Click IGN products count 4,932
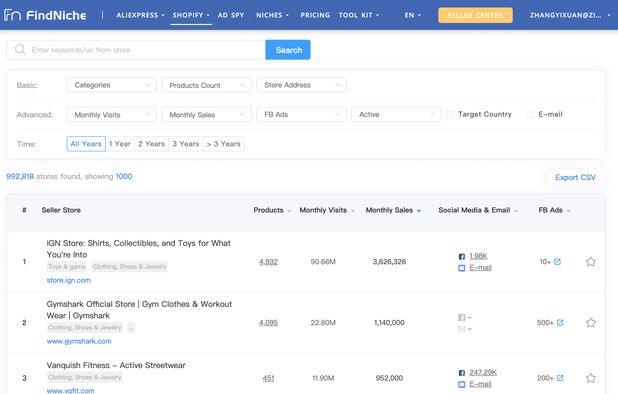The height and width of the screenshot is (394, 618). coord(268,262)
